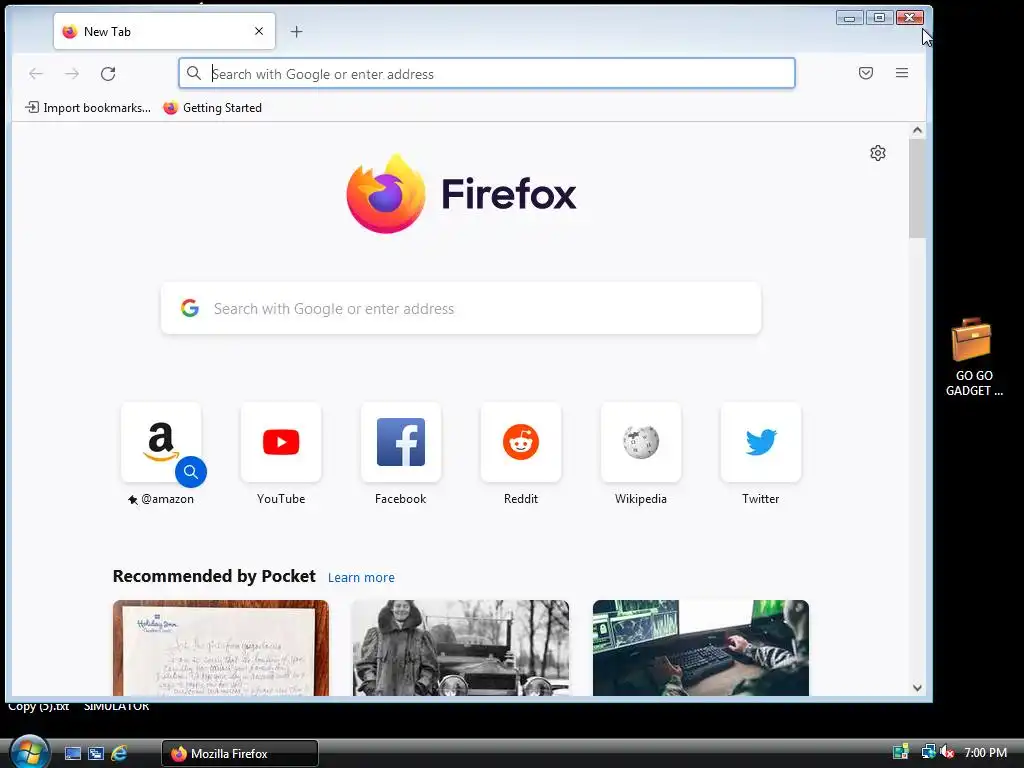Viewport: 1024px width, 768px height.
Task: Open the Save to Pocket button
Action: (x=866, y=73)
